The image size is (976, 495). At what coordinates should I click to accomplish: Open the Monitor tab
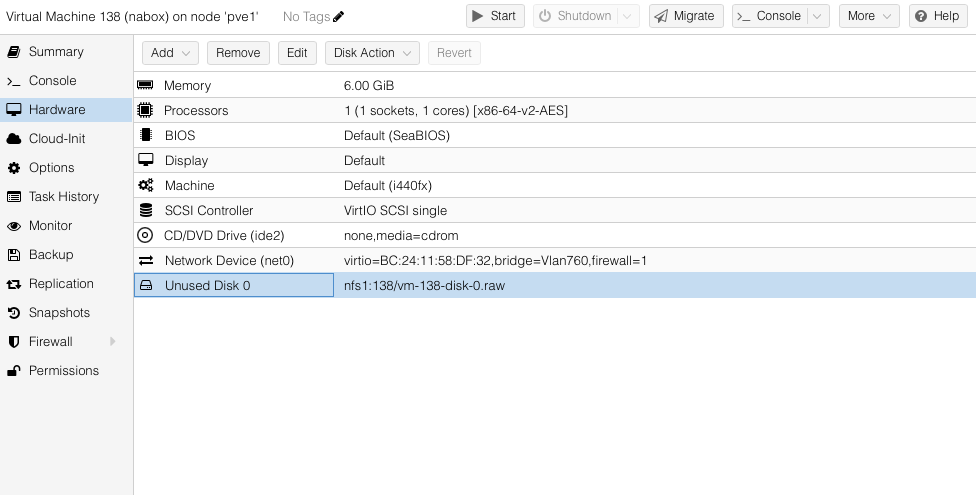(x=66, y=225)
